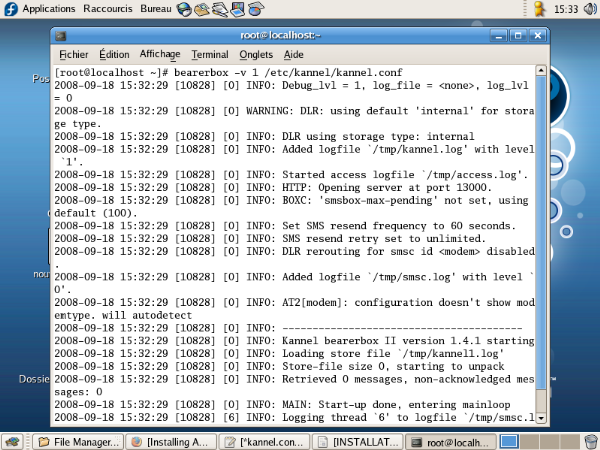Minimize the root@localhost terminal window
The width and height of the screenshot is (600, 450).
click(499, 36)
